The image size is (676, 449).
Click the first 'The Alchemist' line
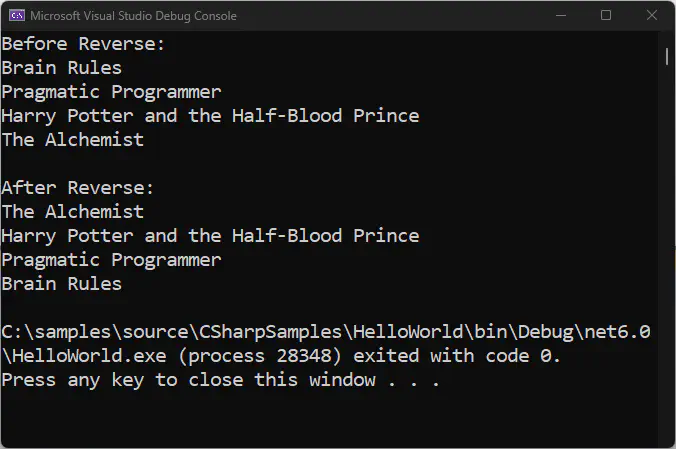[72, 140]
